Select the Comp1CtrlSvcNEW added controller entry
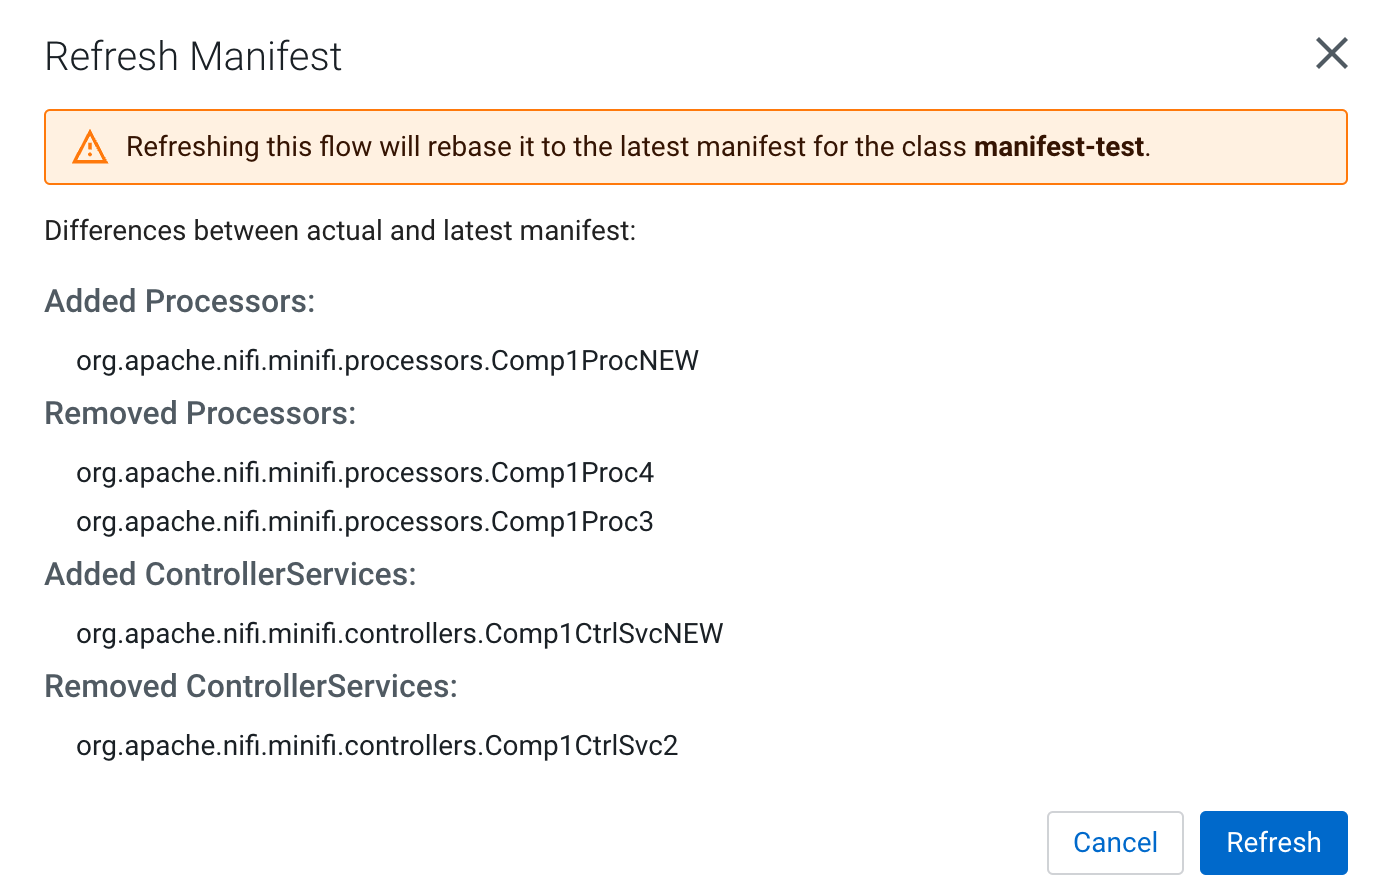The width and height of the screenshot is (1384, 892). click(x=399, y=633)
